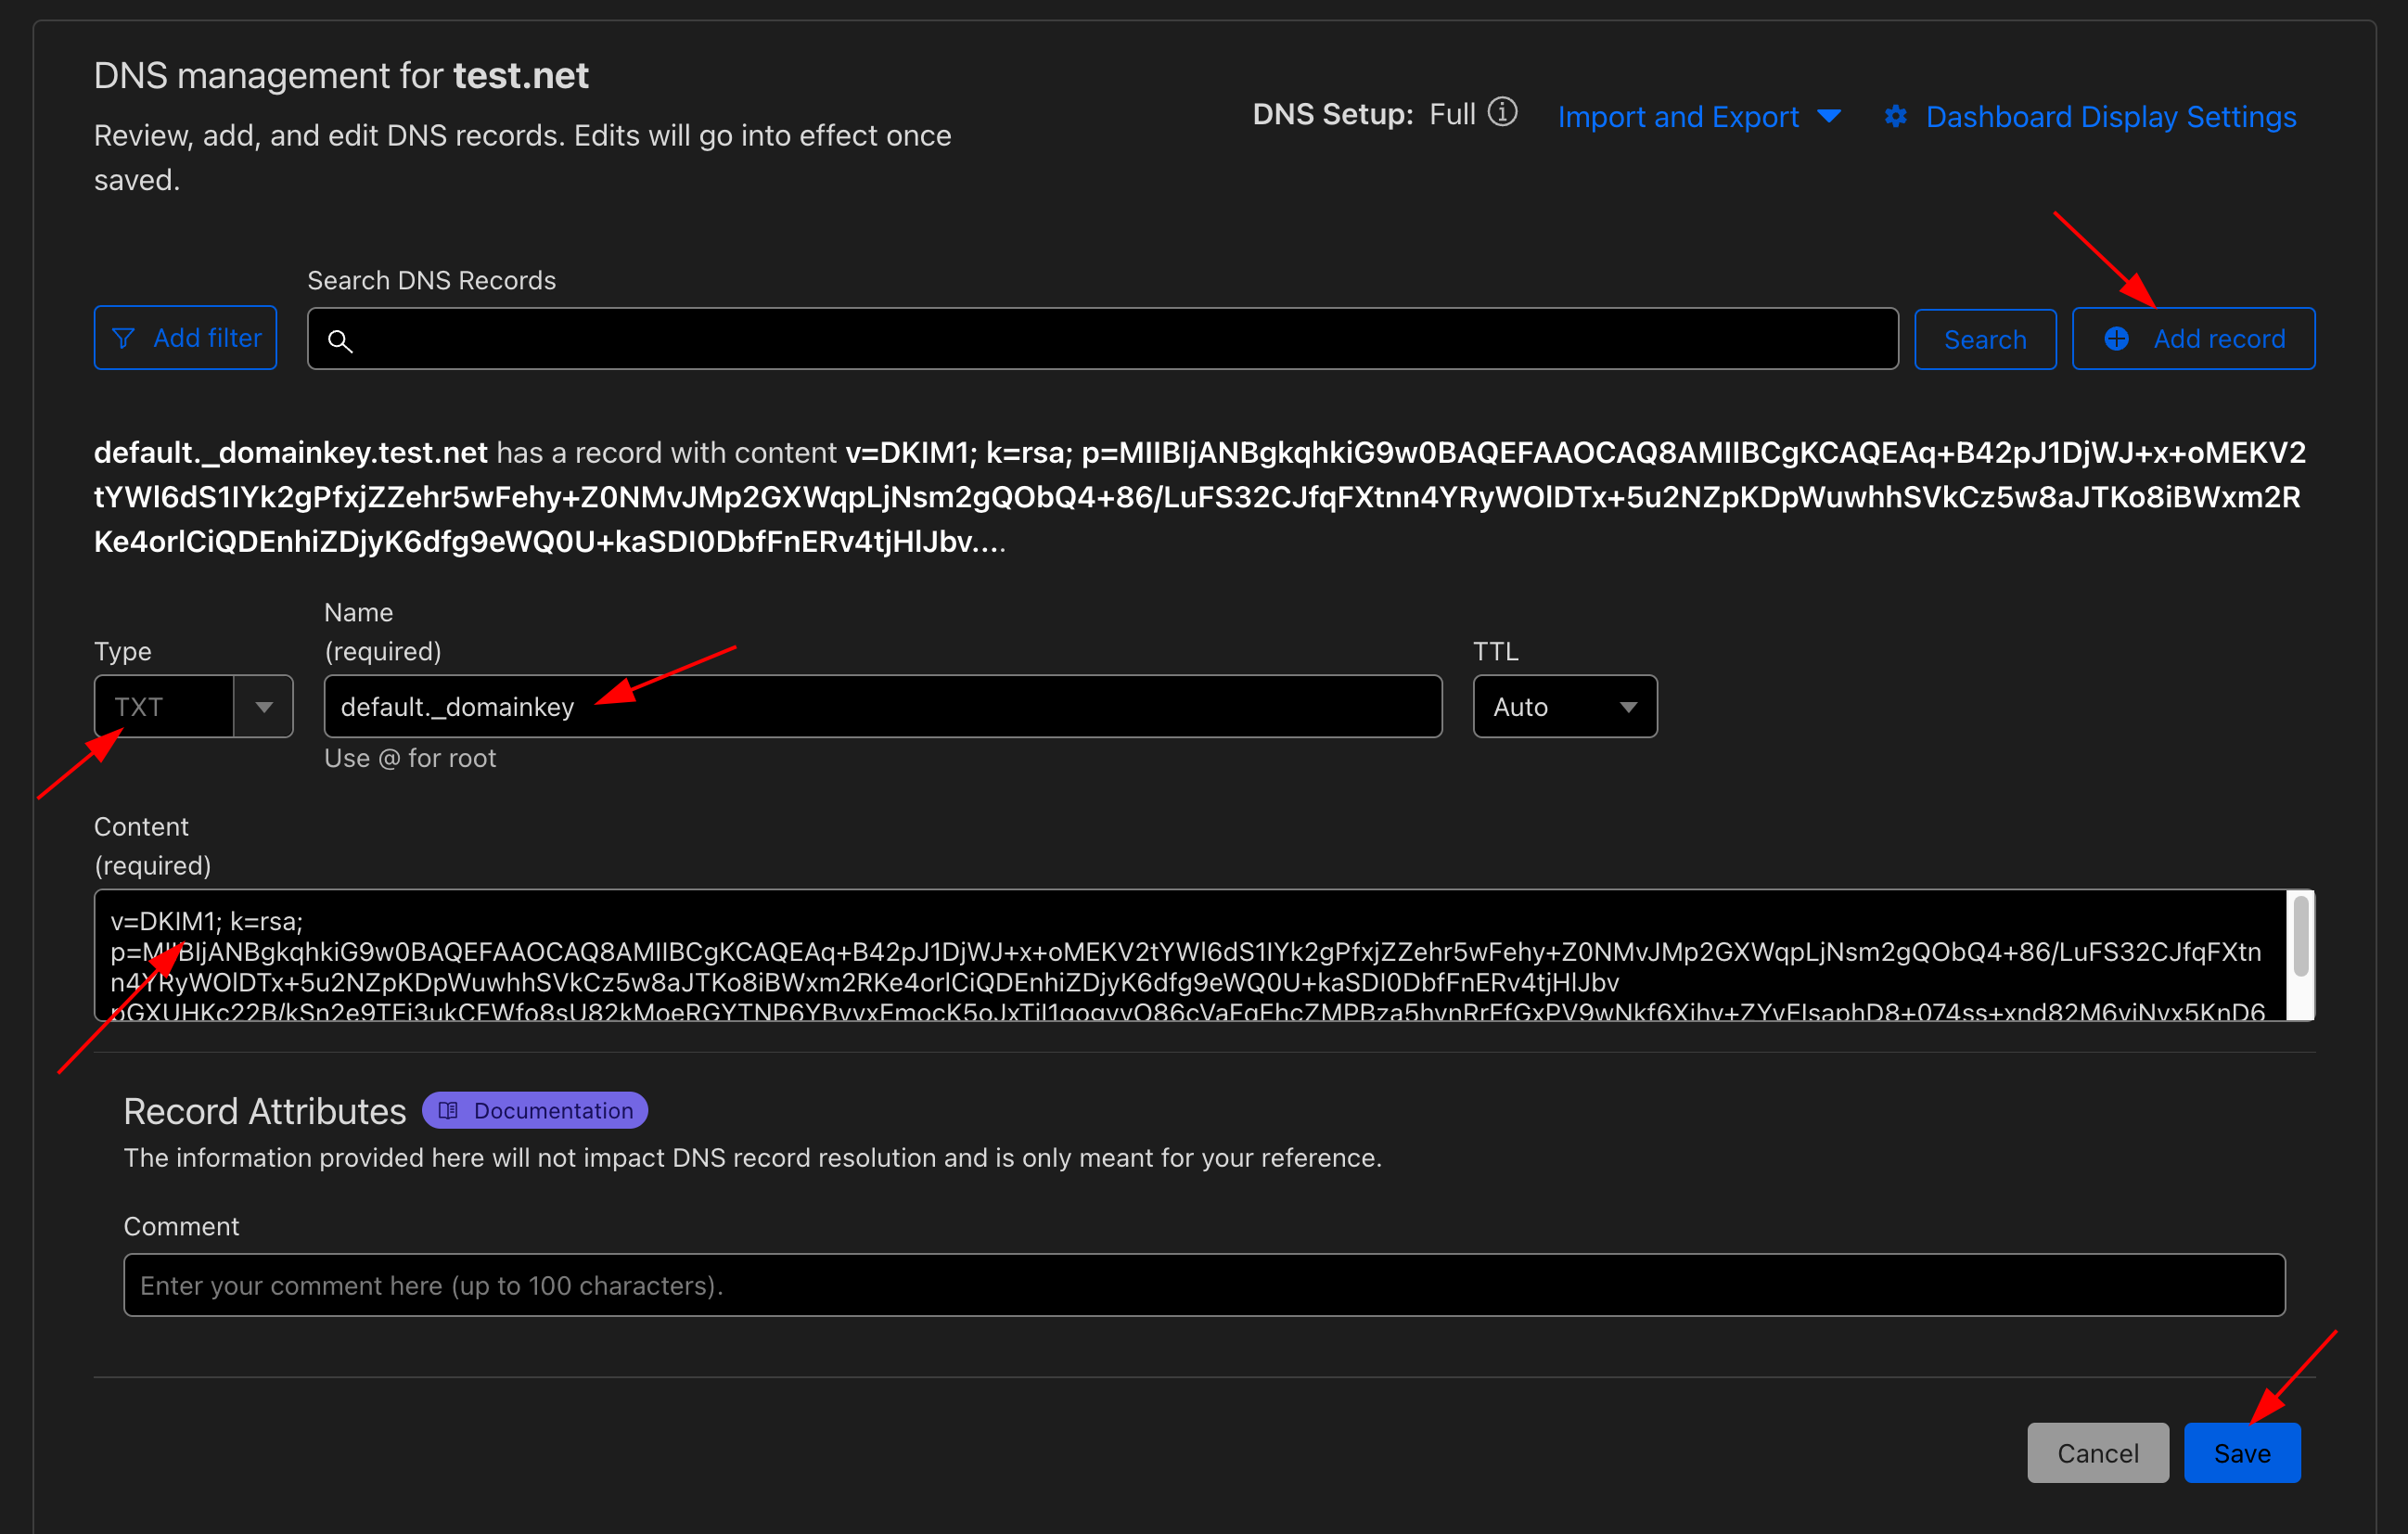This screenshot has width=2408, height=1534.
Task: Expand the TXT record type dropdown
Action: click(x=263, y=707)
